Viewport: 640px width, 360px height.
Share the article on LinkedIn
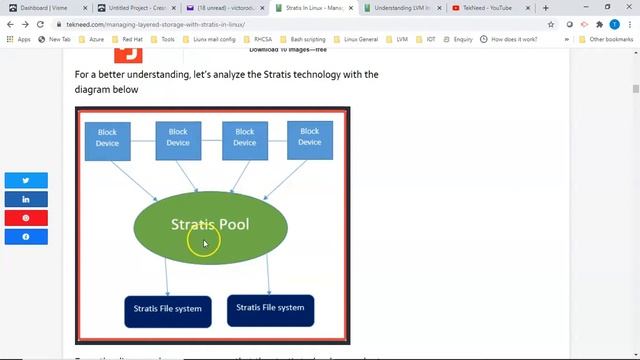[x=26, y=199]
